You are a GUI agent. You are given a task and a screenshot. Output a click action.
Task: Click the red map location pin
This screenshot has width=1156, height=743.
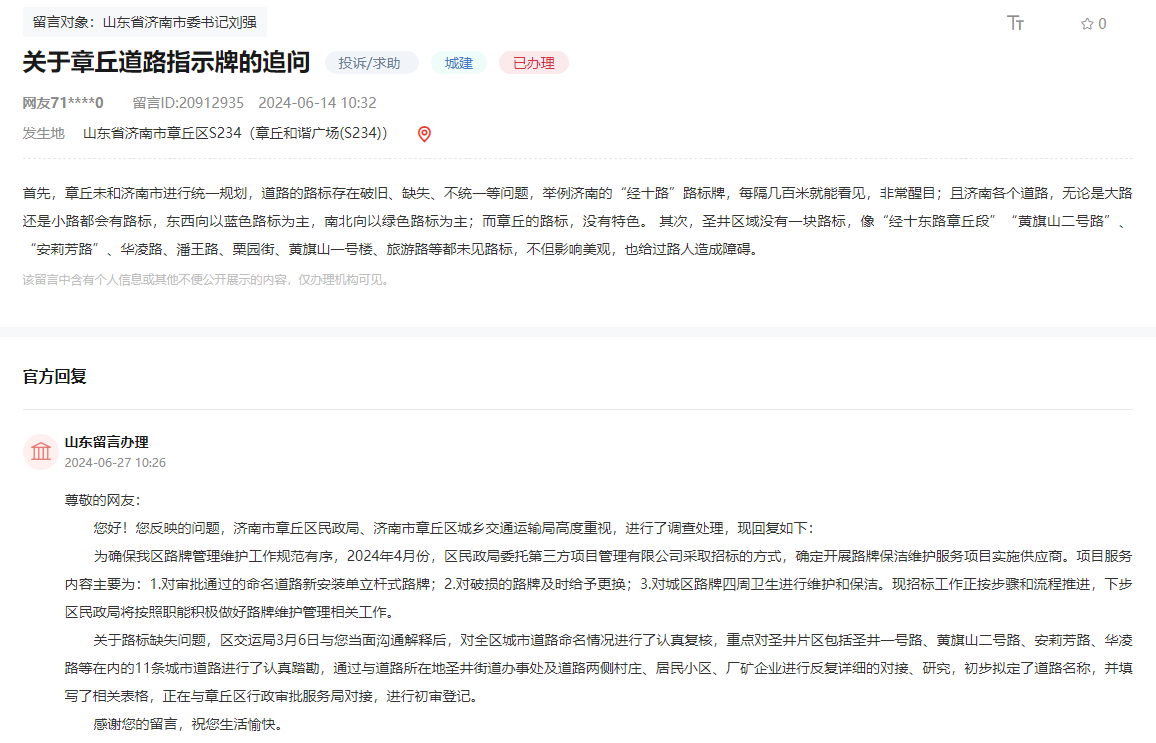pos(424,133)
